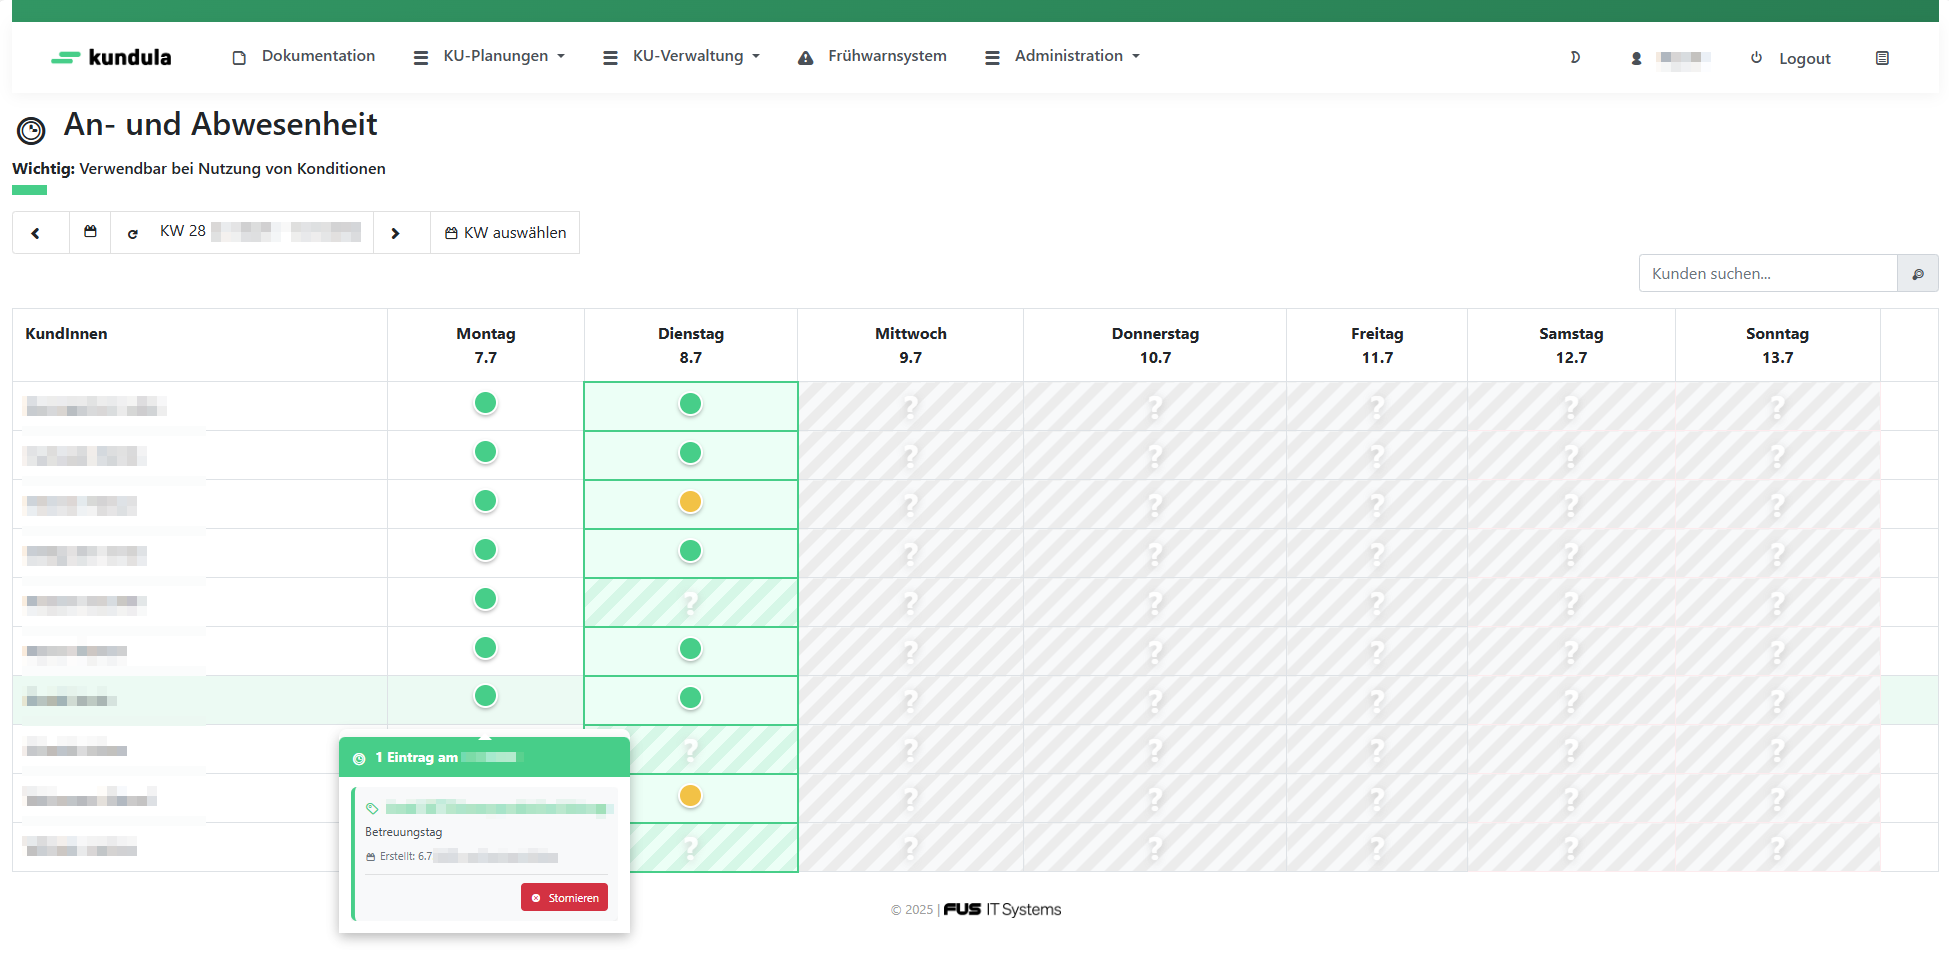Click the red Stornieren button
The height and width of the screenshot is (976, 1949).
564,898
